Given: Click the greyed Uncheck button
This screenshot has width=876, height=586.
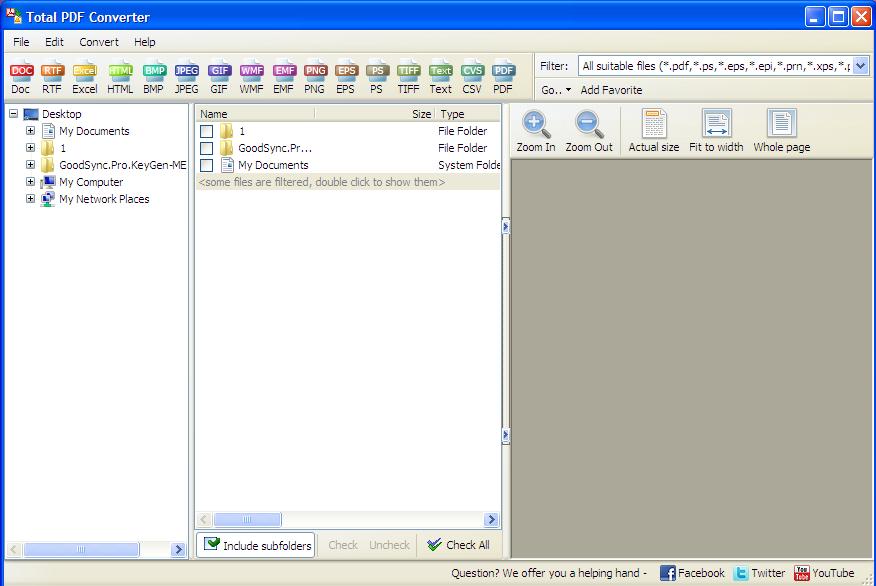Looking at the screenshot, I should tap(389, 545).
